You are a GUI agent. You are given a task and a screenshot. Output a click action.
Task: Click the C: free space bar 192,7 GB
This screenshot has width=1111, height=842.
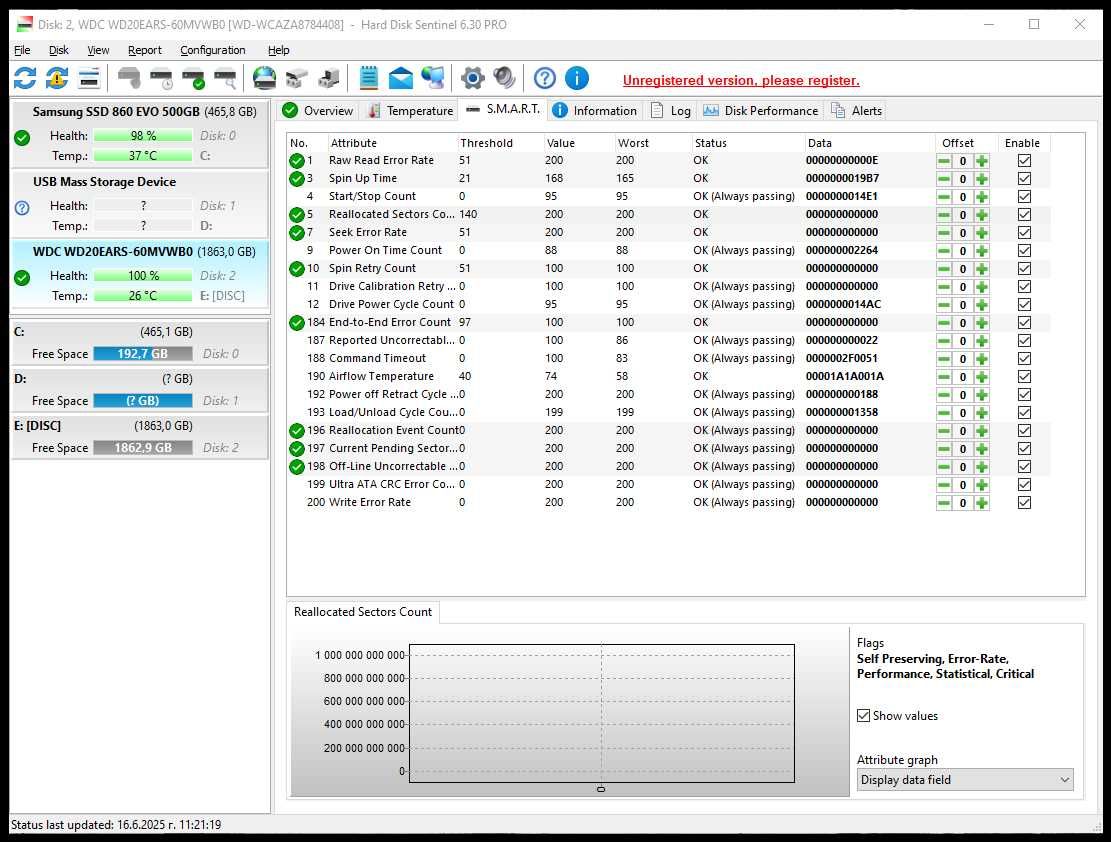pyautogui.click(x=142, y=354)
